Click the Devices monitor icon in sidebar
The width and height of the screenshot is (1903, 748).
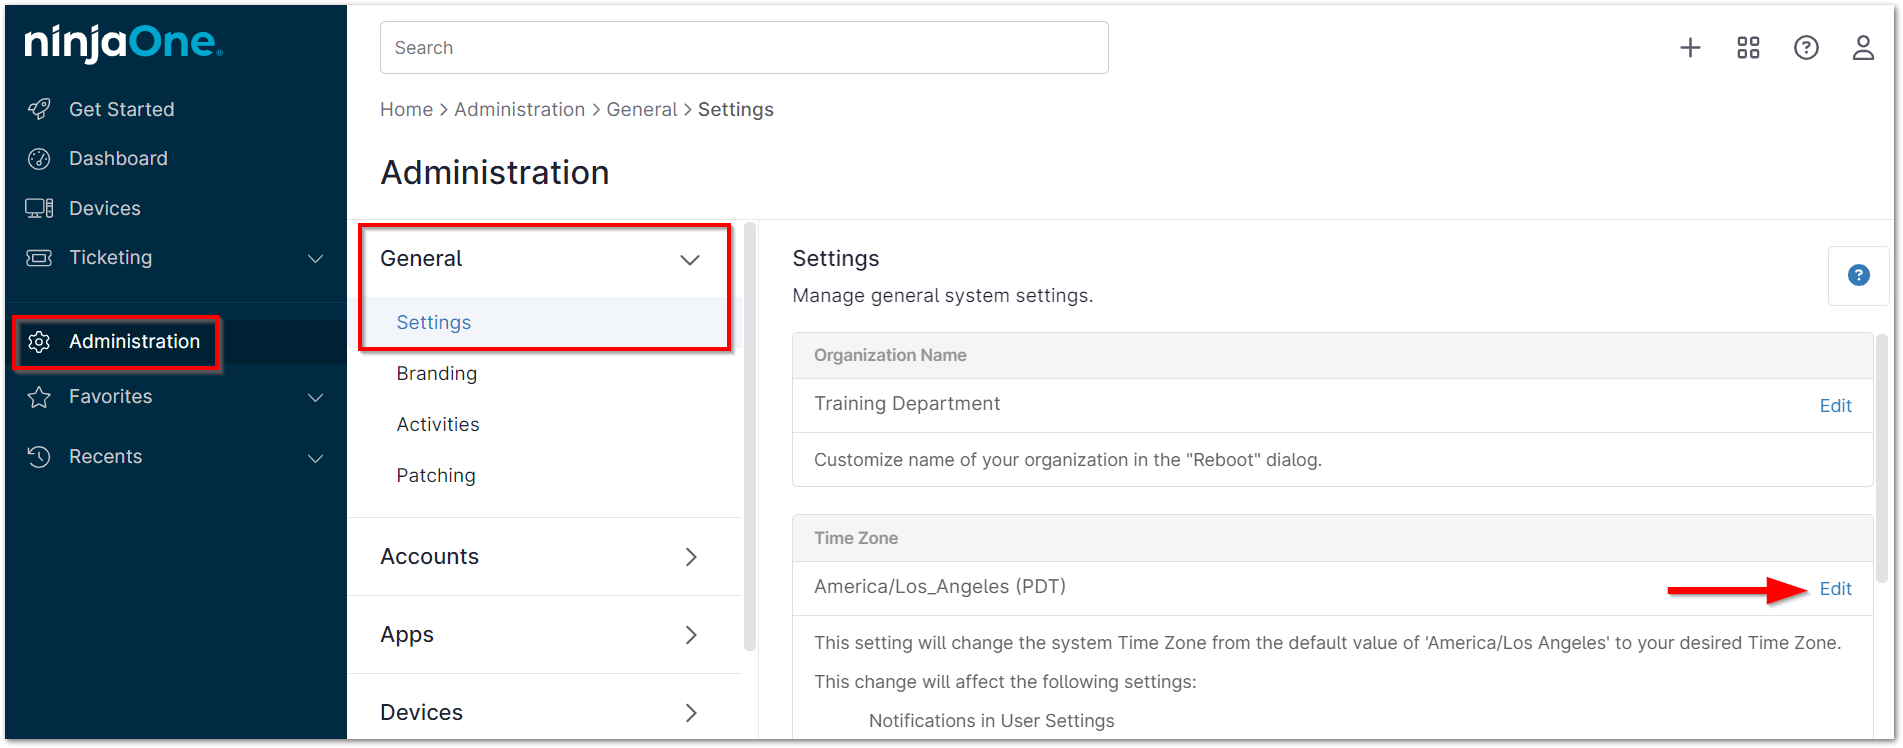pyautogui.click(x=39, y=208)
